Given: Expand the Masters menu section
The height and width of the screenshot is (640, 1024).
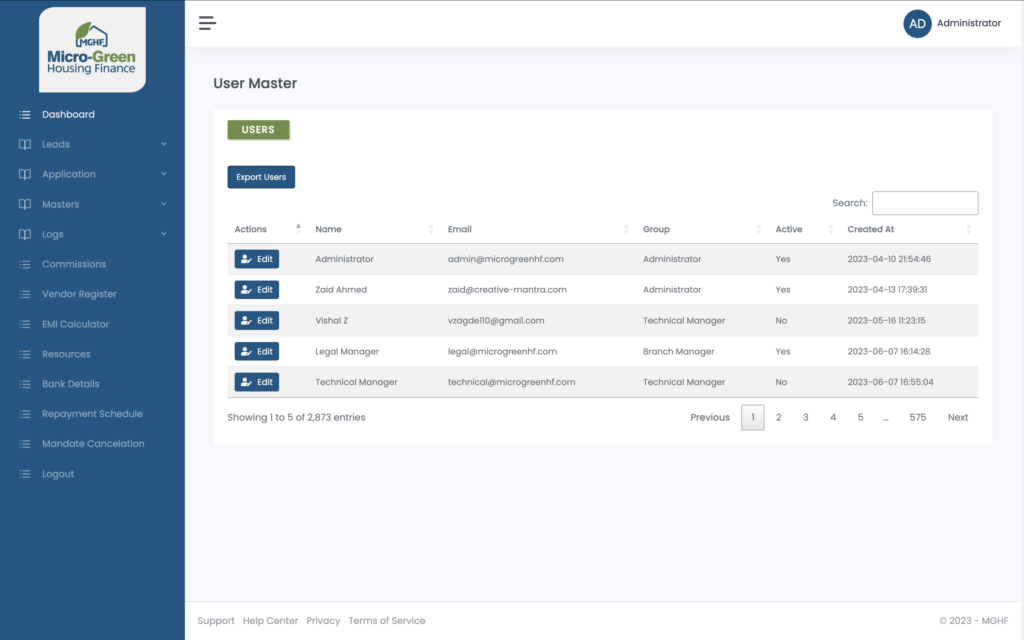Looking at the screenshot, I should pyautogui.click(x=92, y=204).
